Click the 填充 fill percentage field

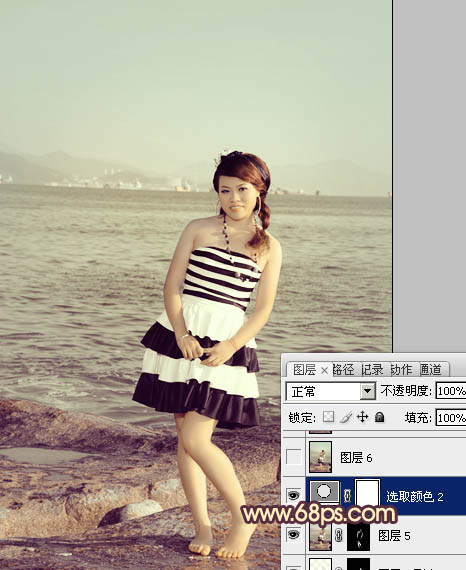[451, 417]
